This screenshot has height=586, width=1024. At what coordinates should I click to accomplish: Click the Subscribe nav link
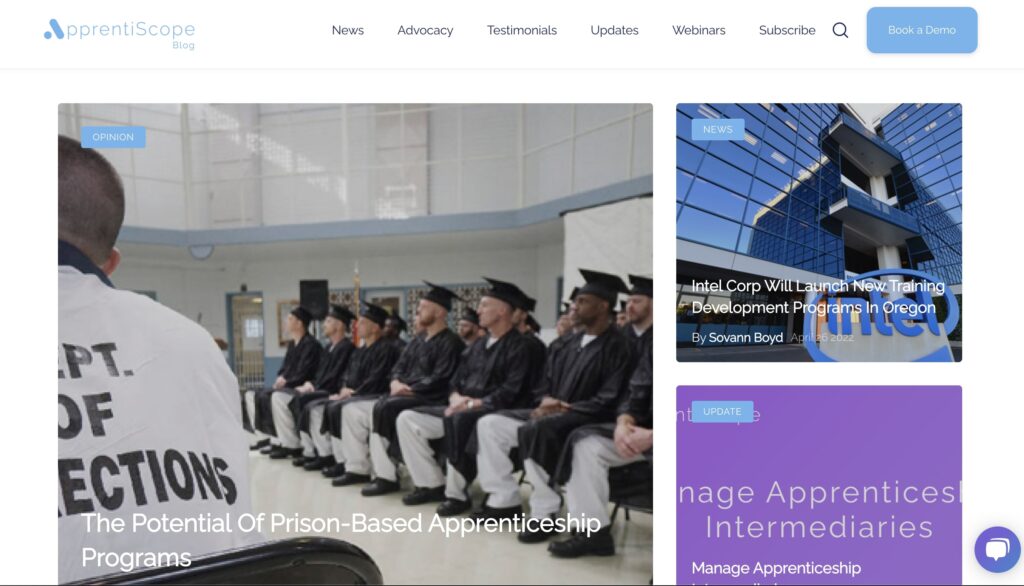coord(787,30)
